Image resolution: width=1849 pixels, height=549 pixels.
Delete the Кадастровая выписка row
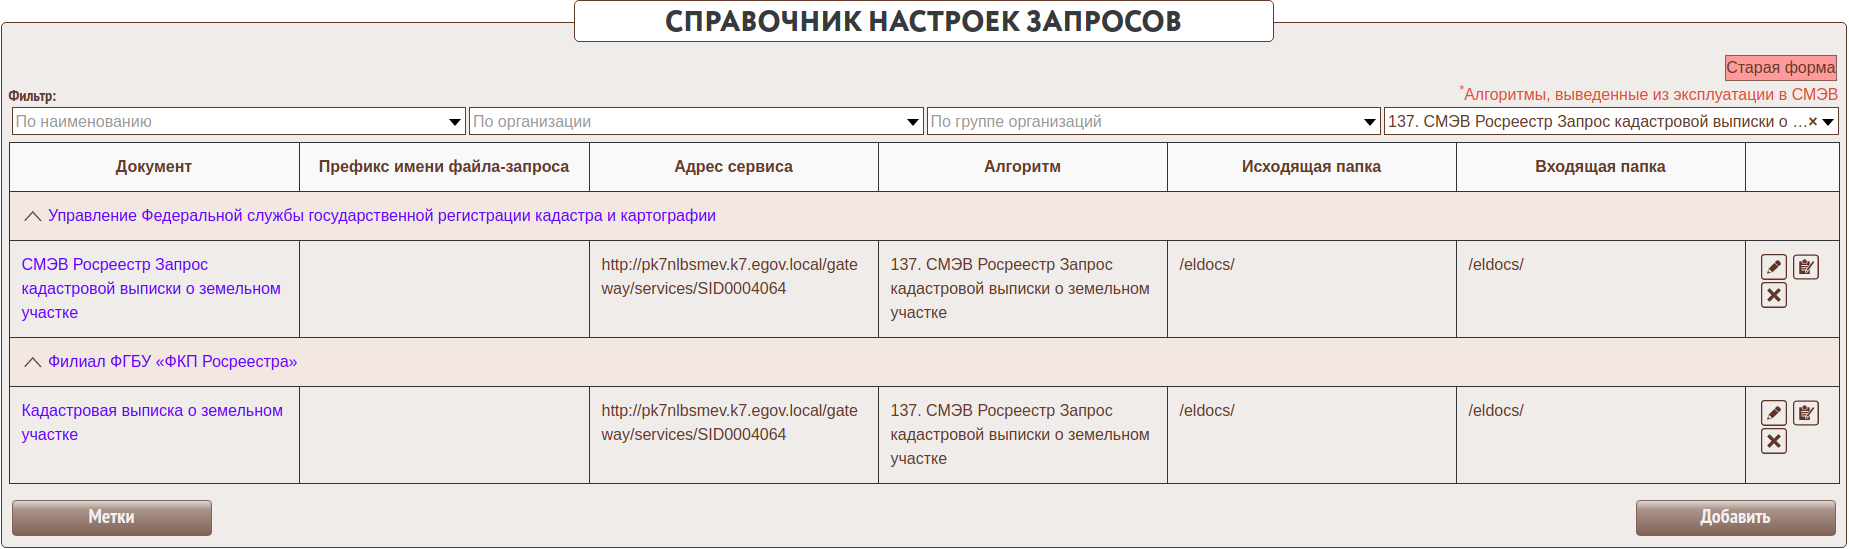pyautogui.click(x=1773, y=441)
